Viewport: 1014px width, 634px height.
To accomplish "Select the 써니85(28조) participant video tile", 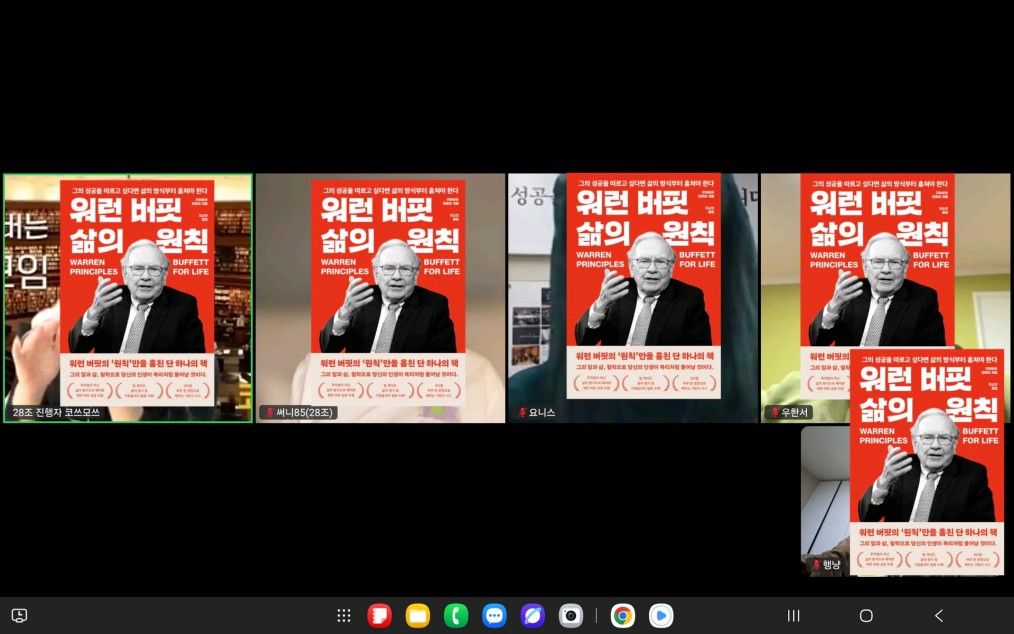I will pyautogui.click(x=380, y=298).
